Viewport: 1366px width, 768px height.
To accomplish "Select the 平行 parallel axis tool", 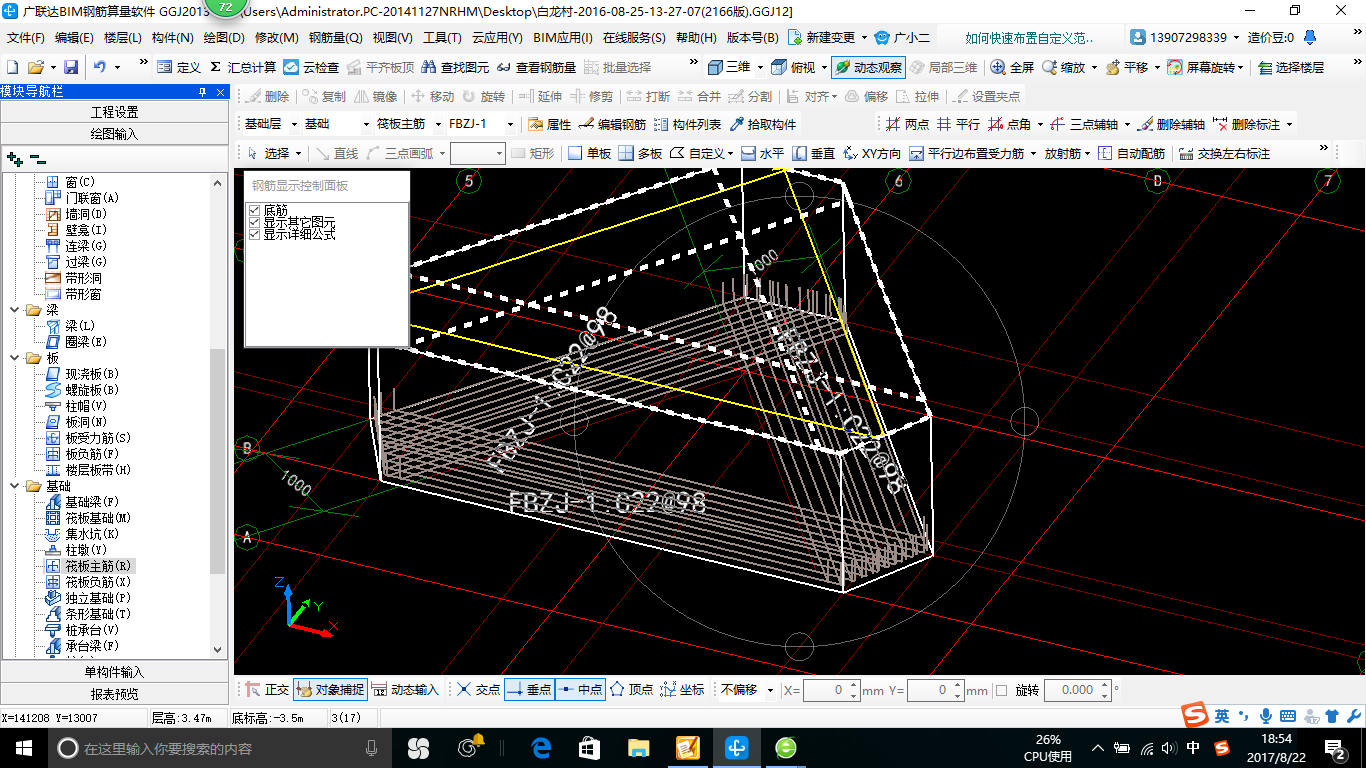I will pos(958,124).
